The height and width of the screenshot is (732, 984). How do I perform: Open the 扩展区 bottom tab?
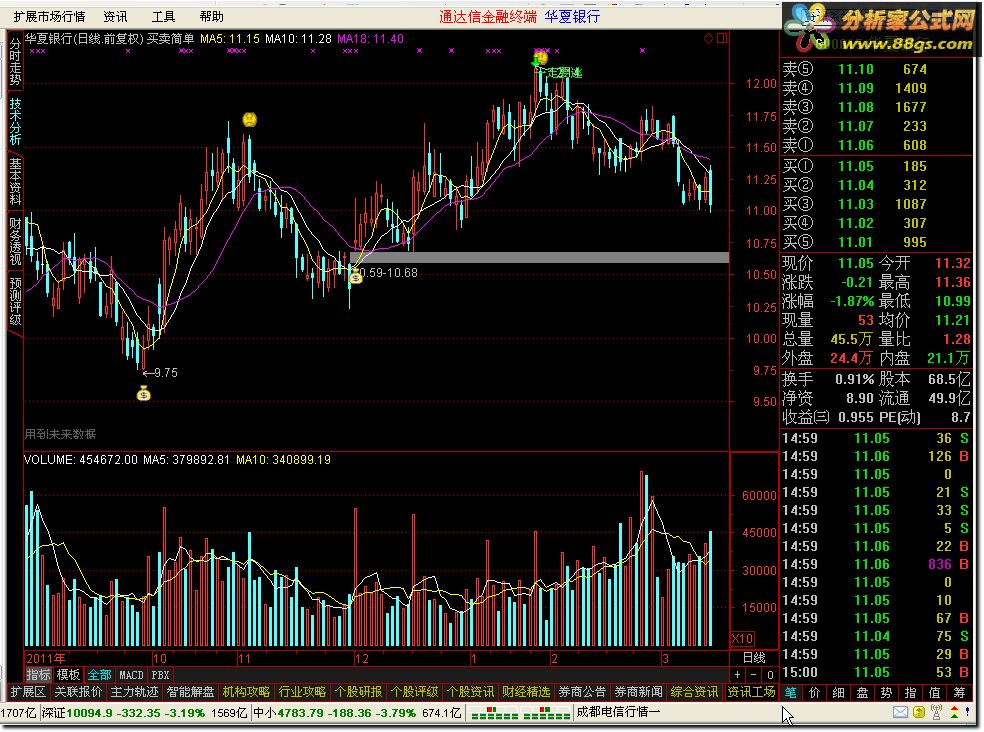point(28,692)
